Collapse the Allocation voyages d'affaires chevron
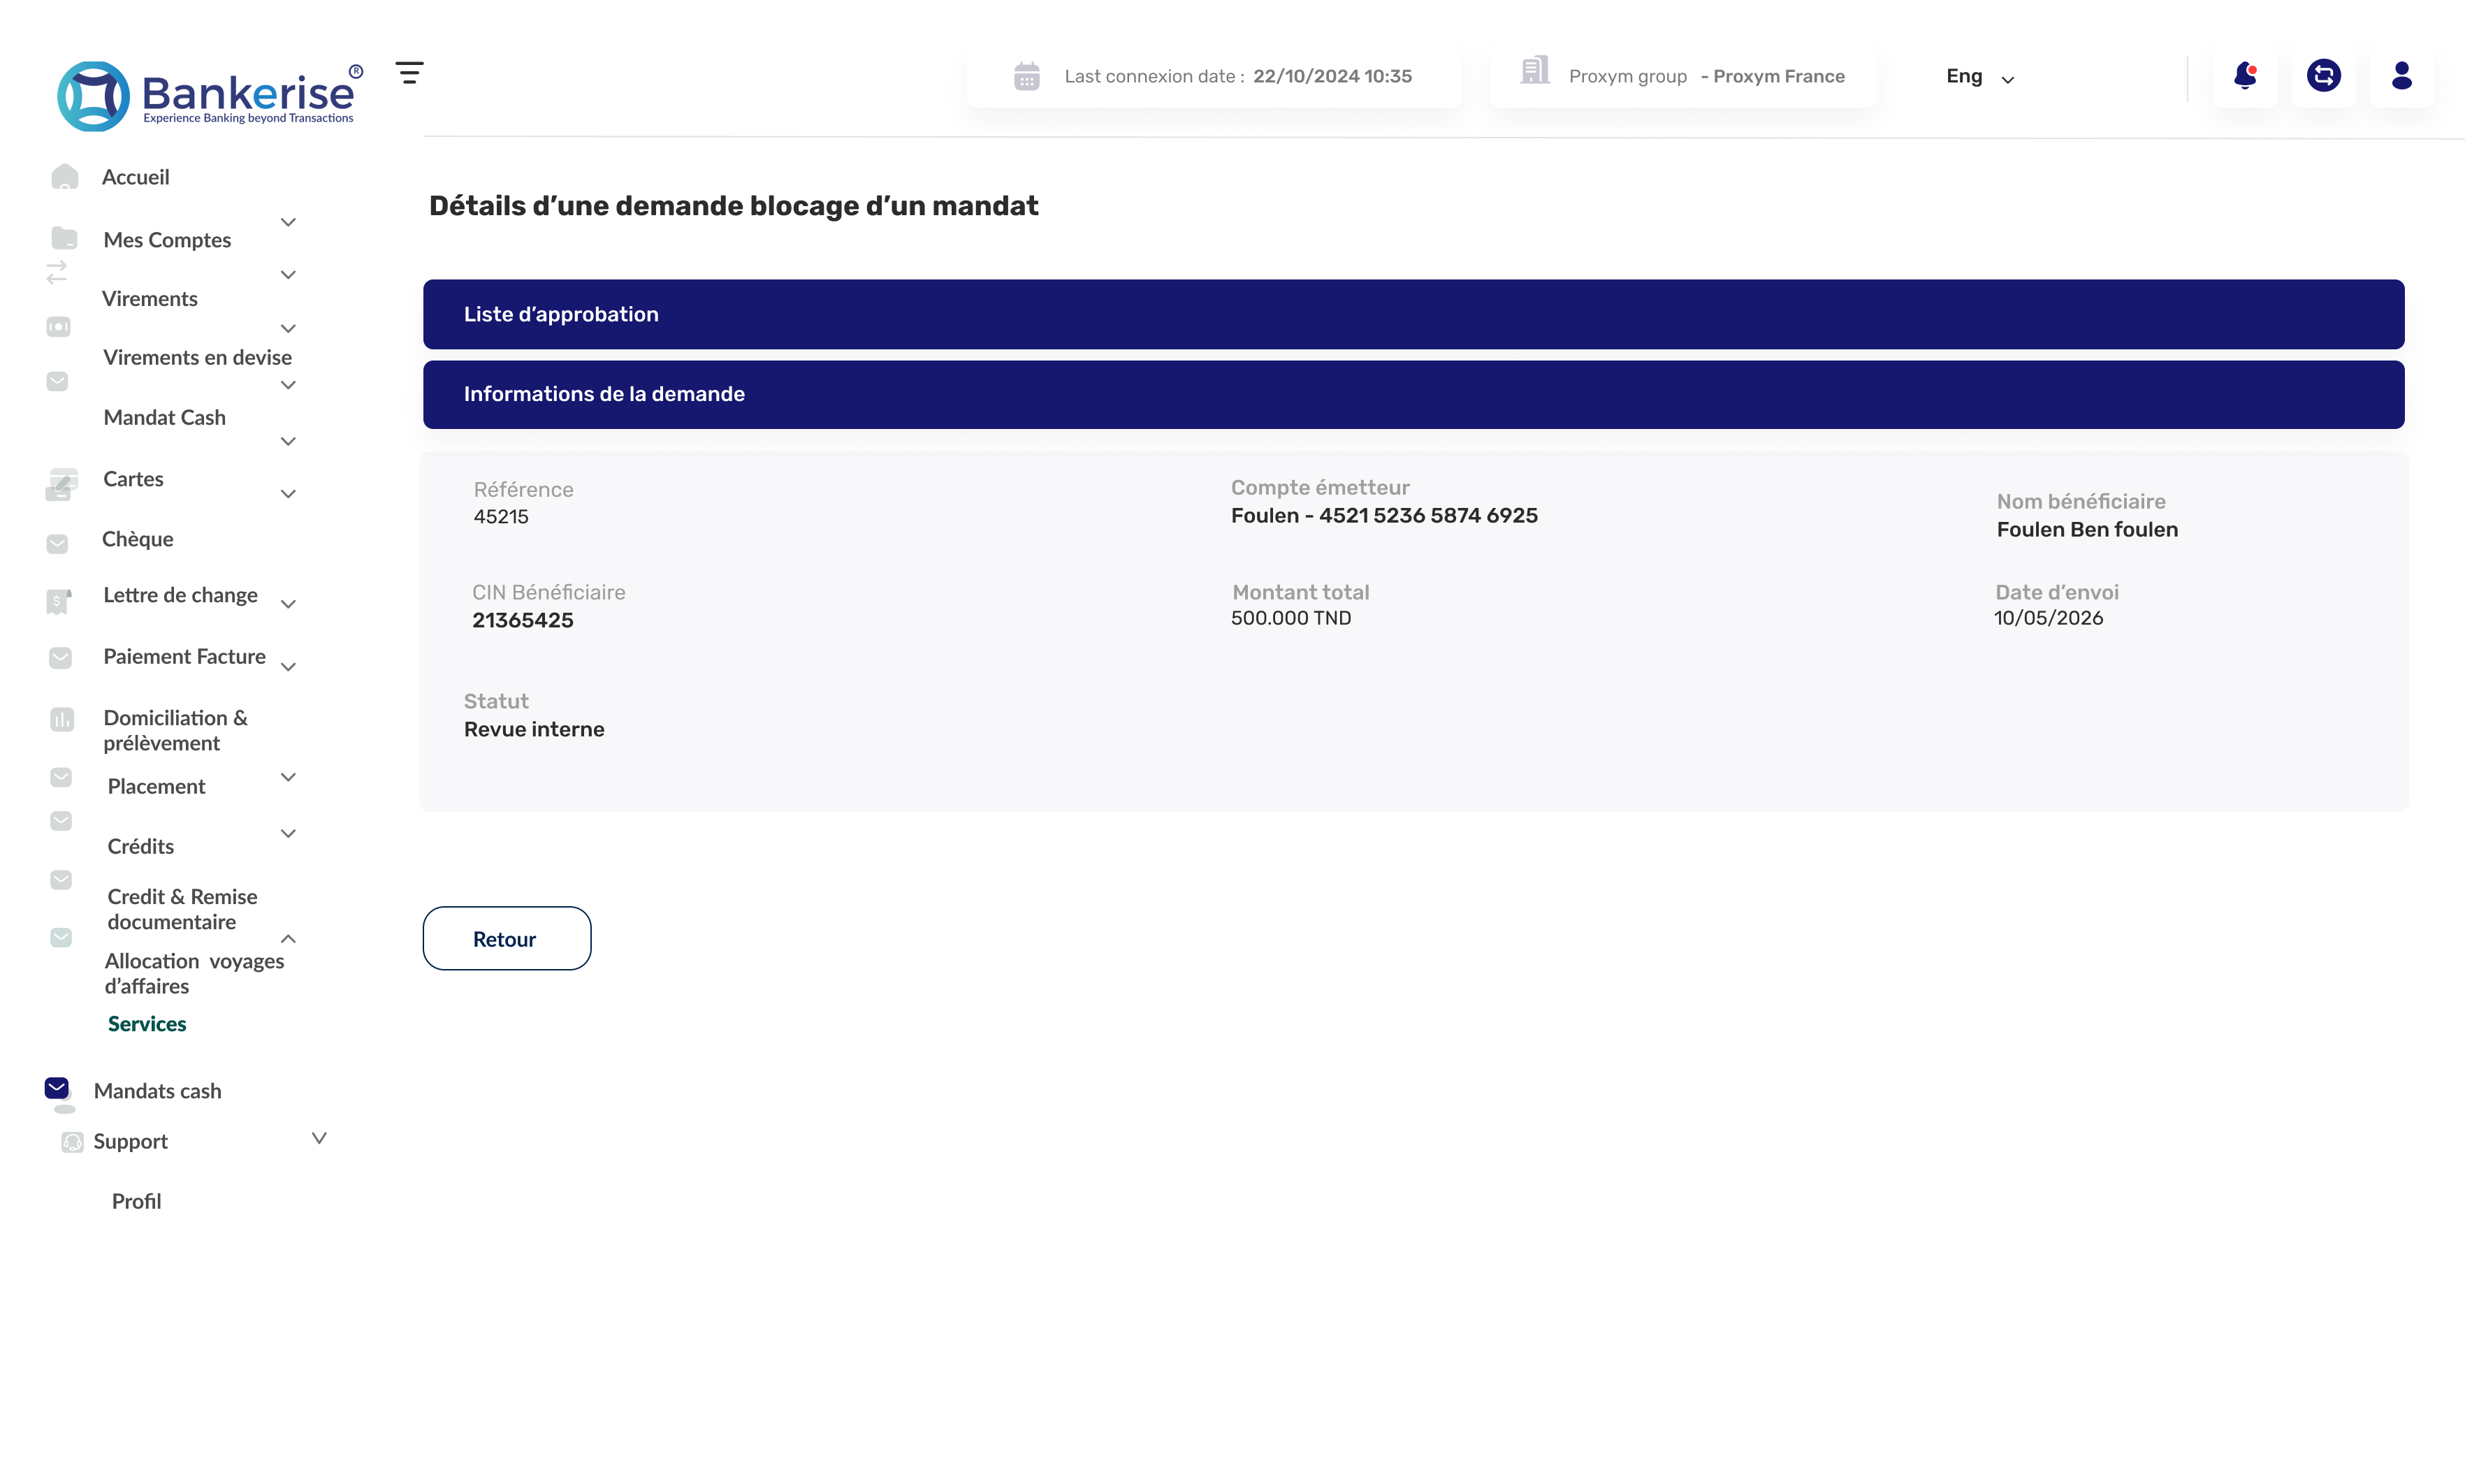This screenshot has height=1484, width=2465. [x=288, y=939]
